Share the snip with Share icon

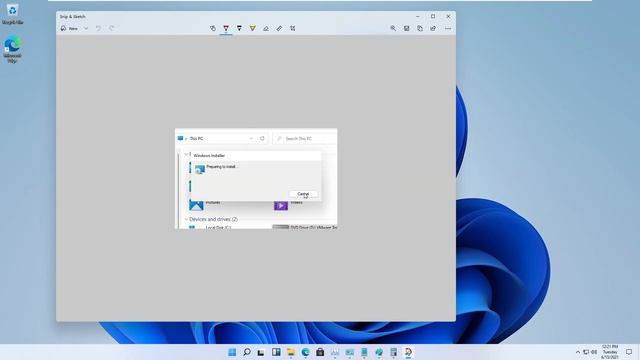tap(433, 28)
